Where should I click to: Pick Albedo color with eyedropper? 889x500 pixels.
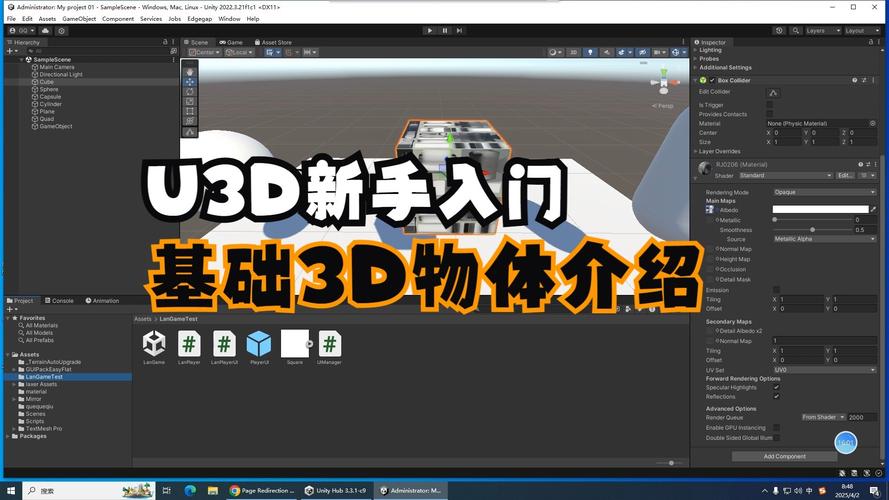click(x=873, y=210)
